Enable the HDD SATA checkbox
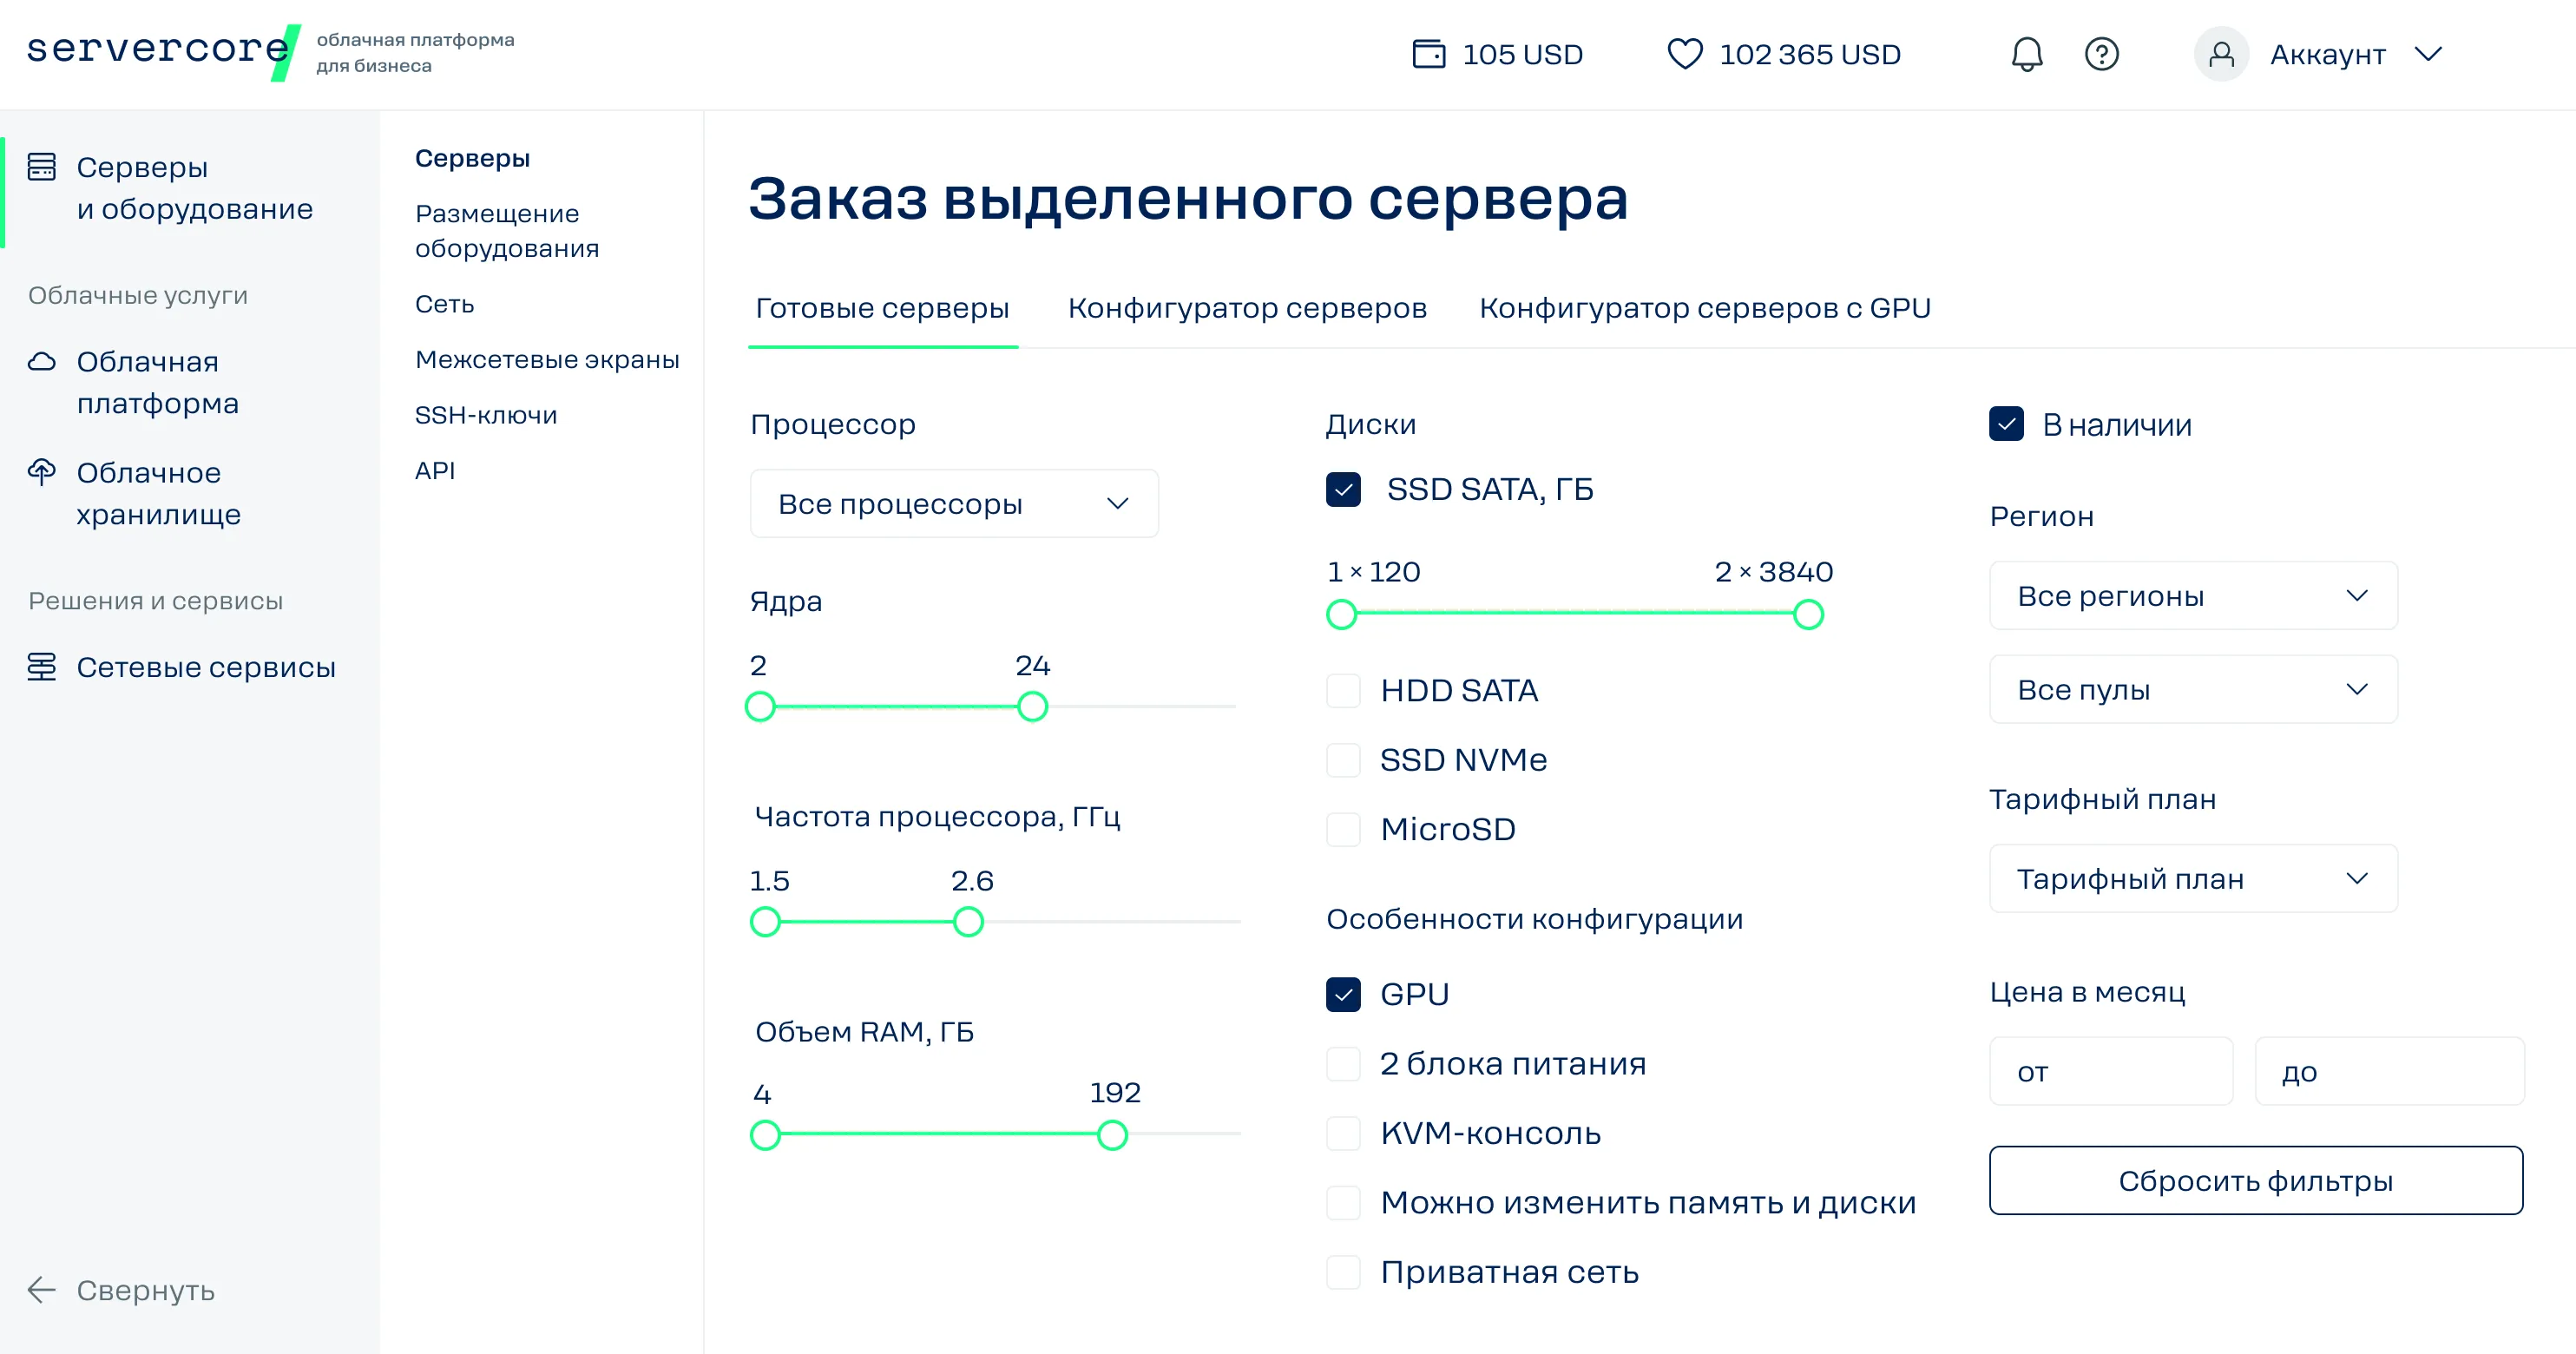 pyautogui.click(x=1343, y=691)
